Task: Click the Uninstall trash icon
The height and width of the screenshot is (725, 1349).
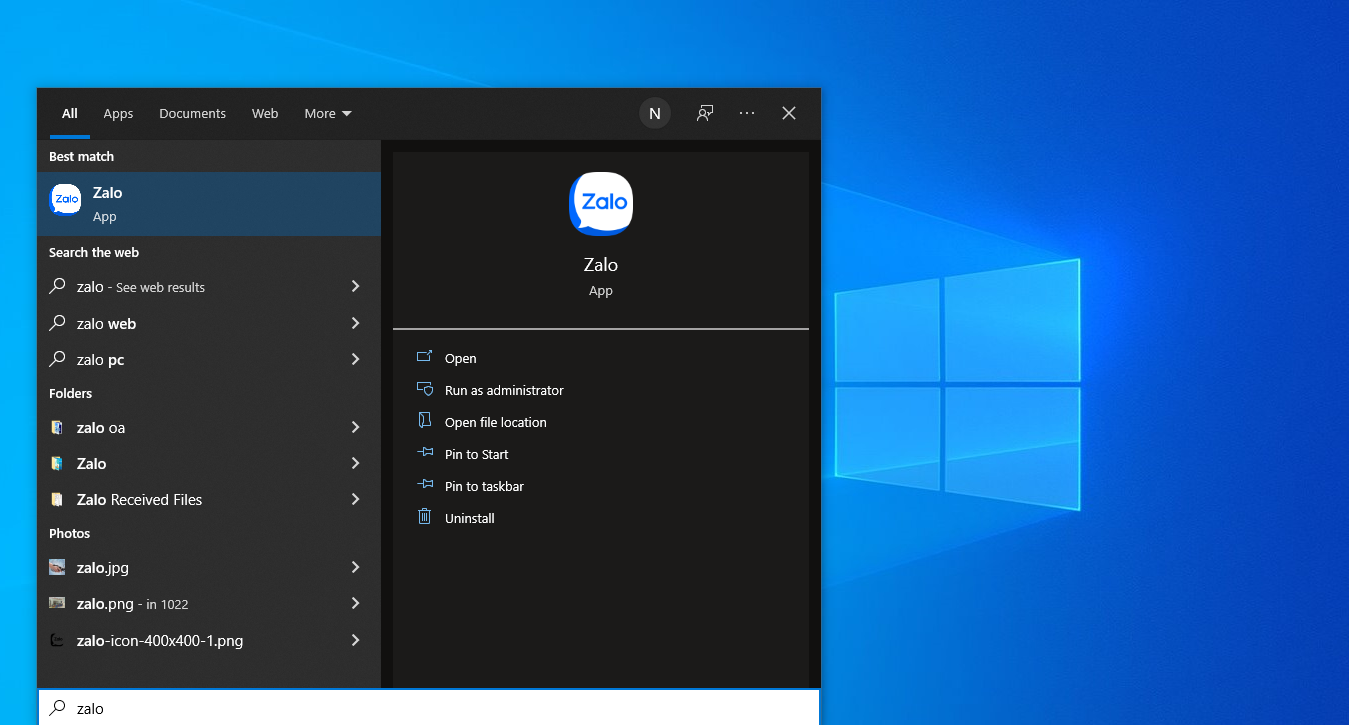Action: (424, 517)
